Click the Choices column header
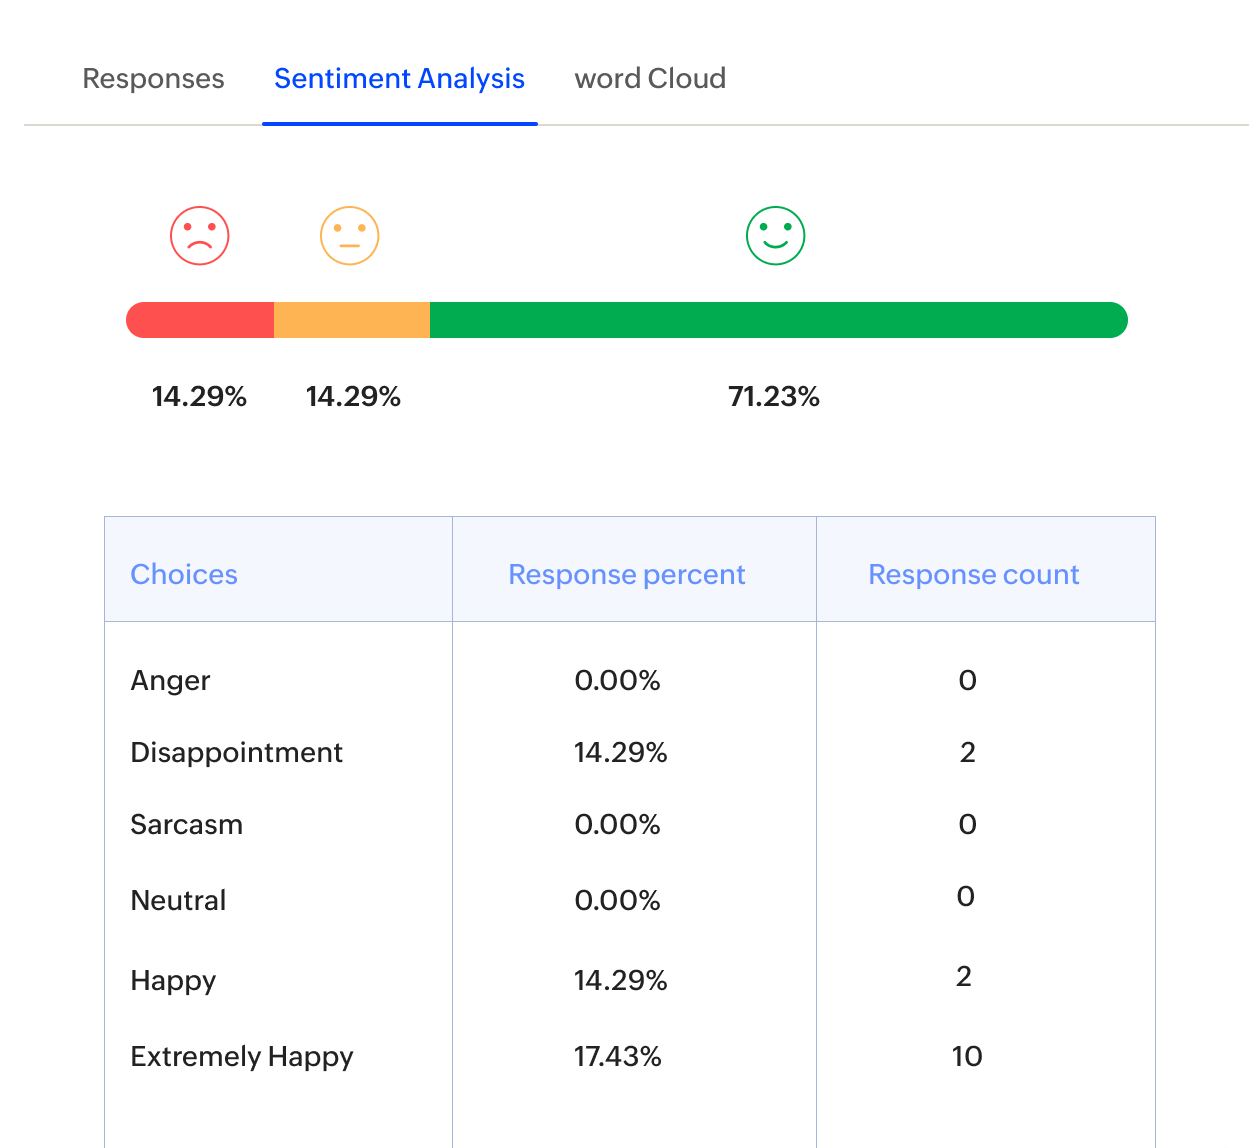The height and width of the screenshot is (1148, 1249). 184,574
